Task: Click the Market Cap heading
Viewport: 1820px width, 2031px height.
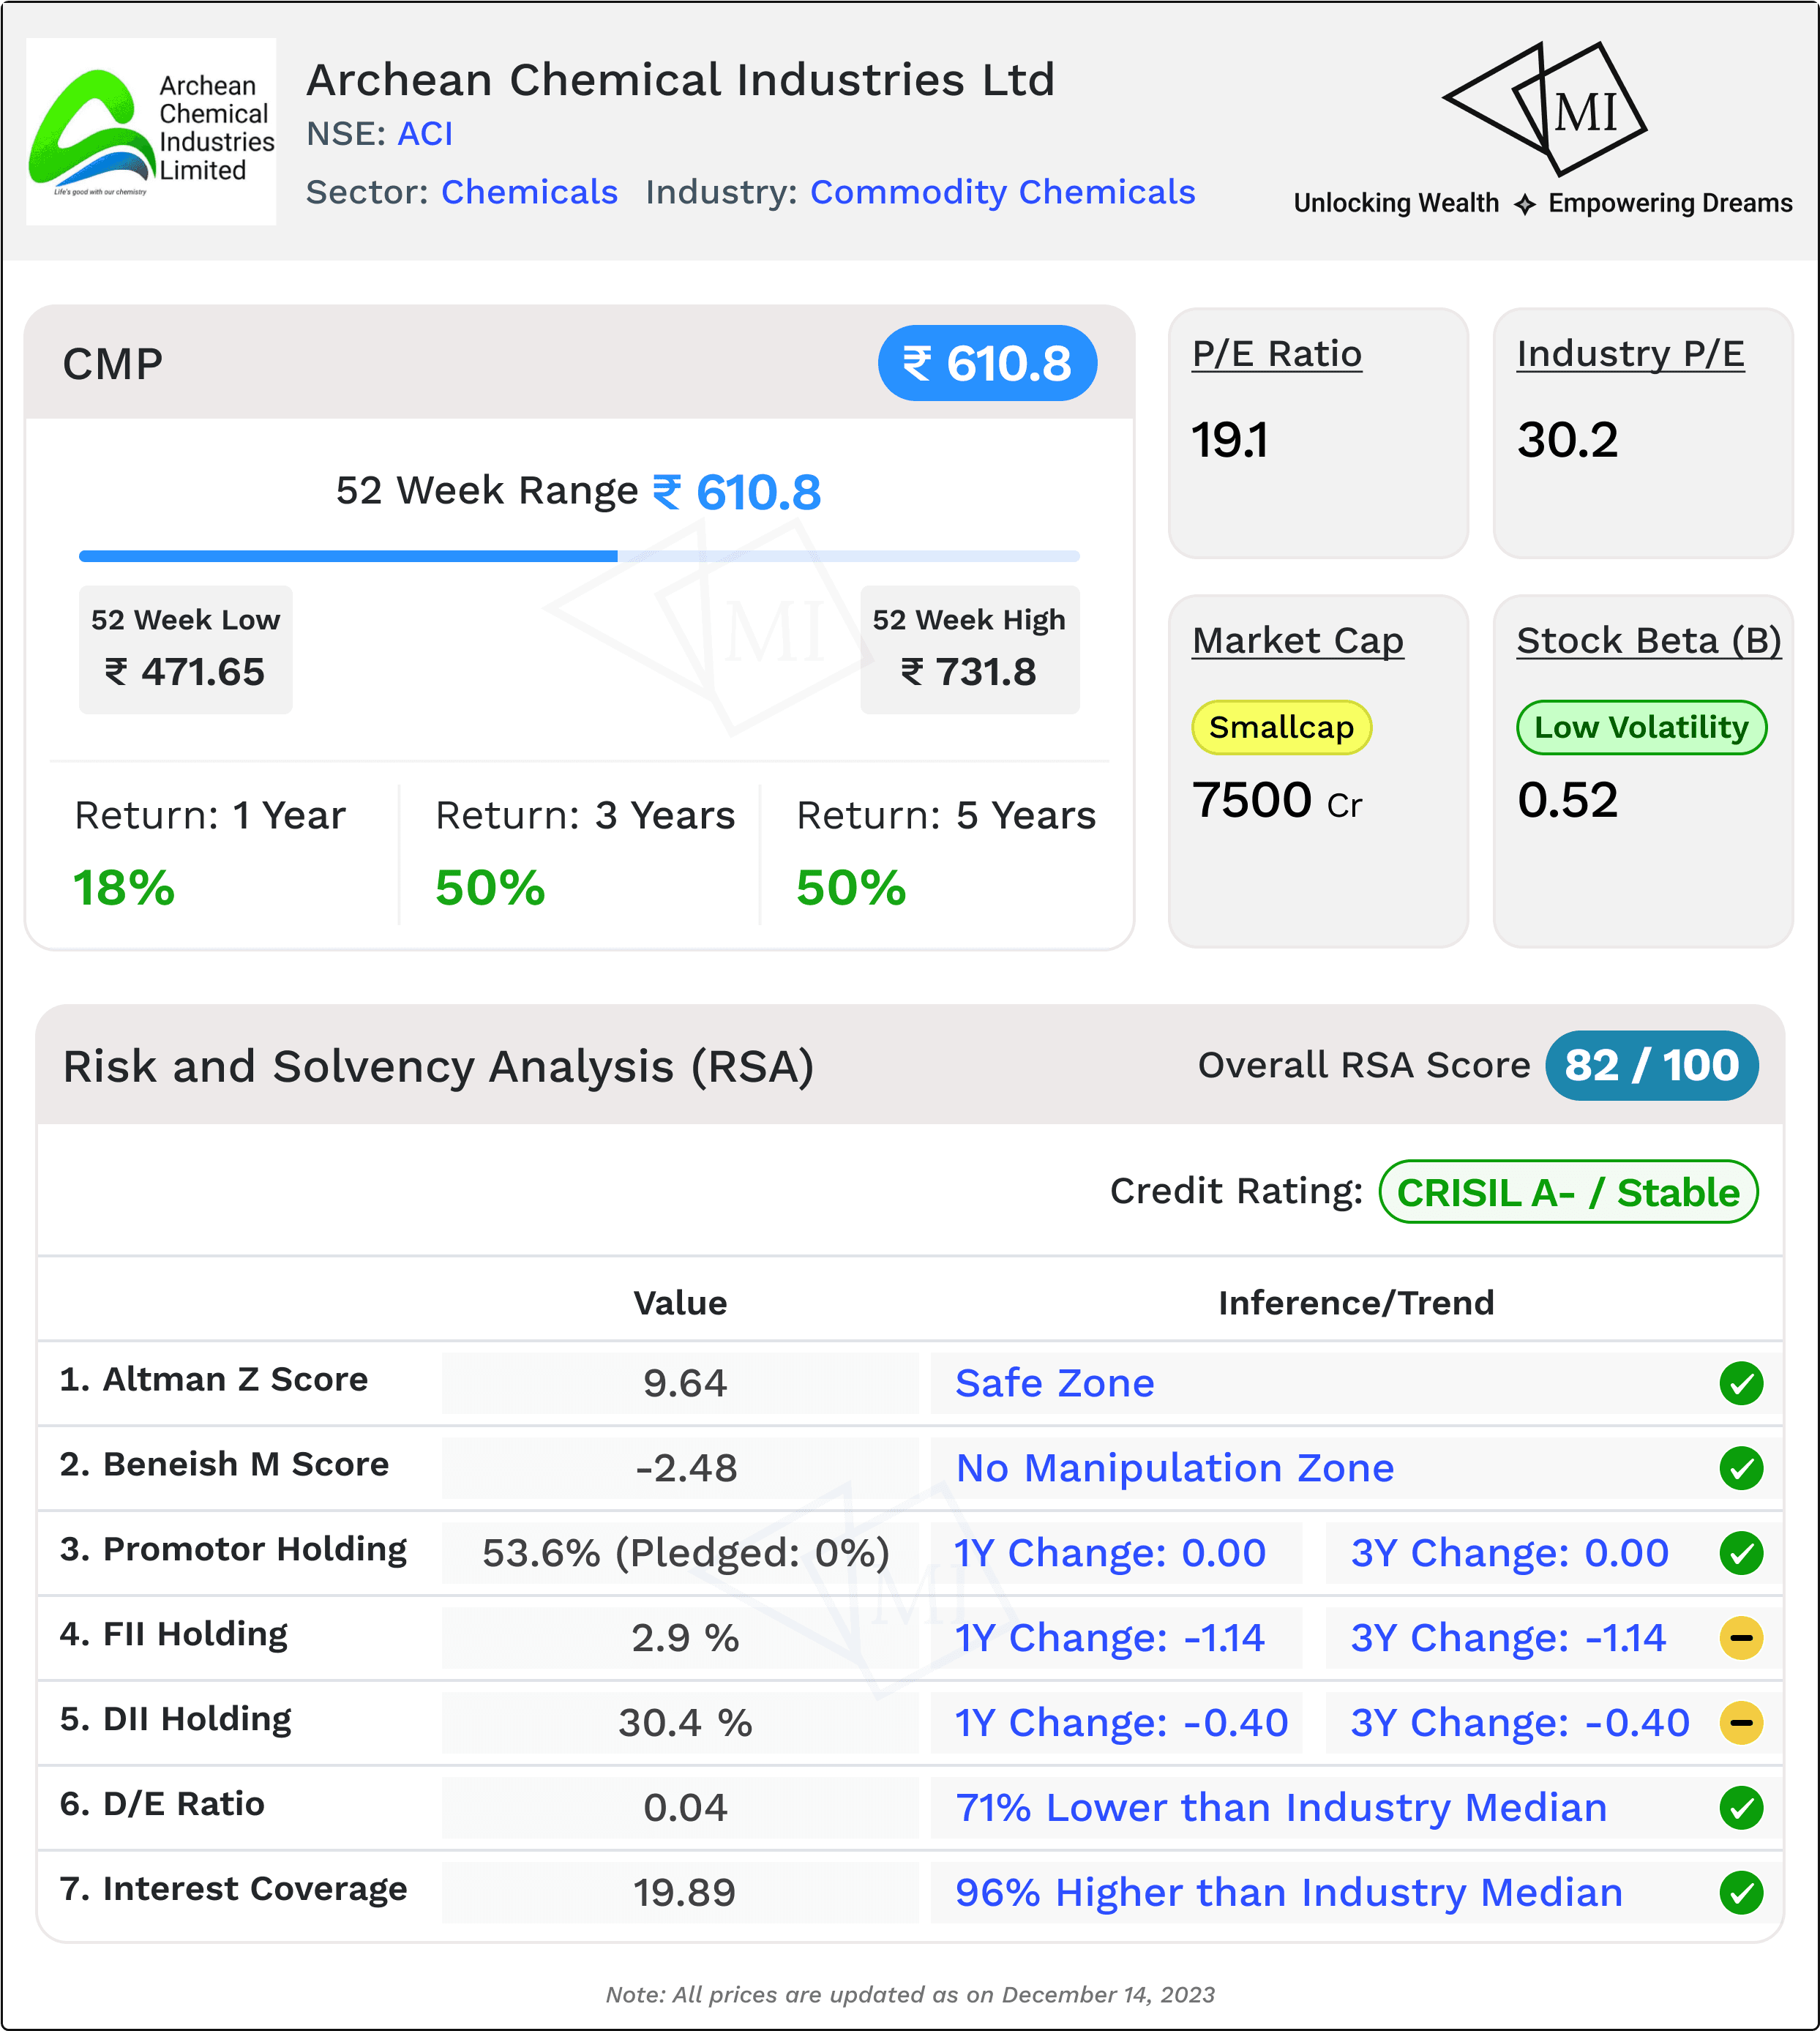Action: pos(1298,641)
